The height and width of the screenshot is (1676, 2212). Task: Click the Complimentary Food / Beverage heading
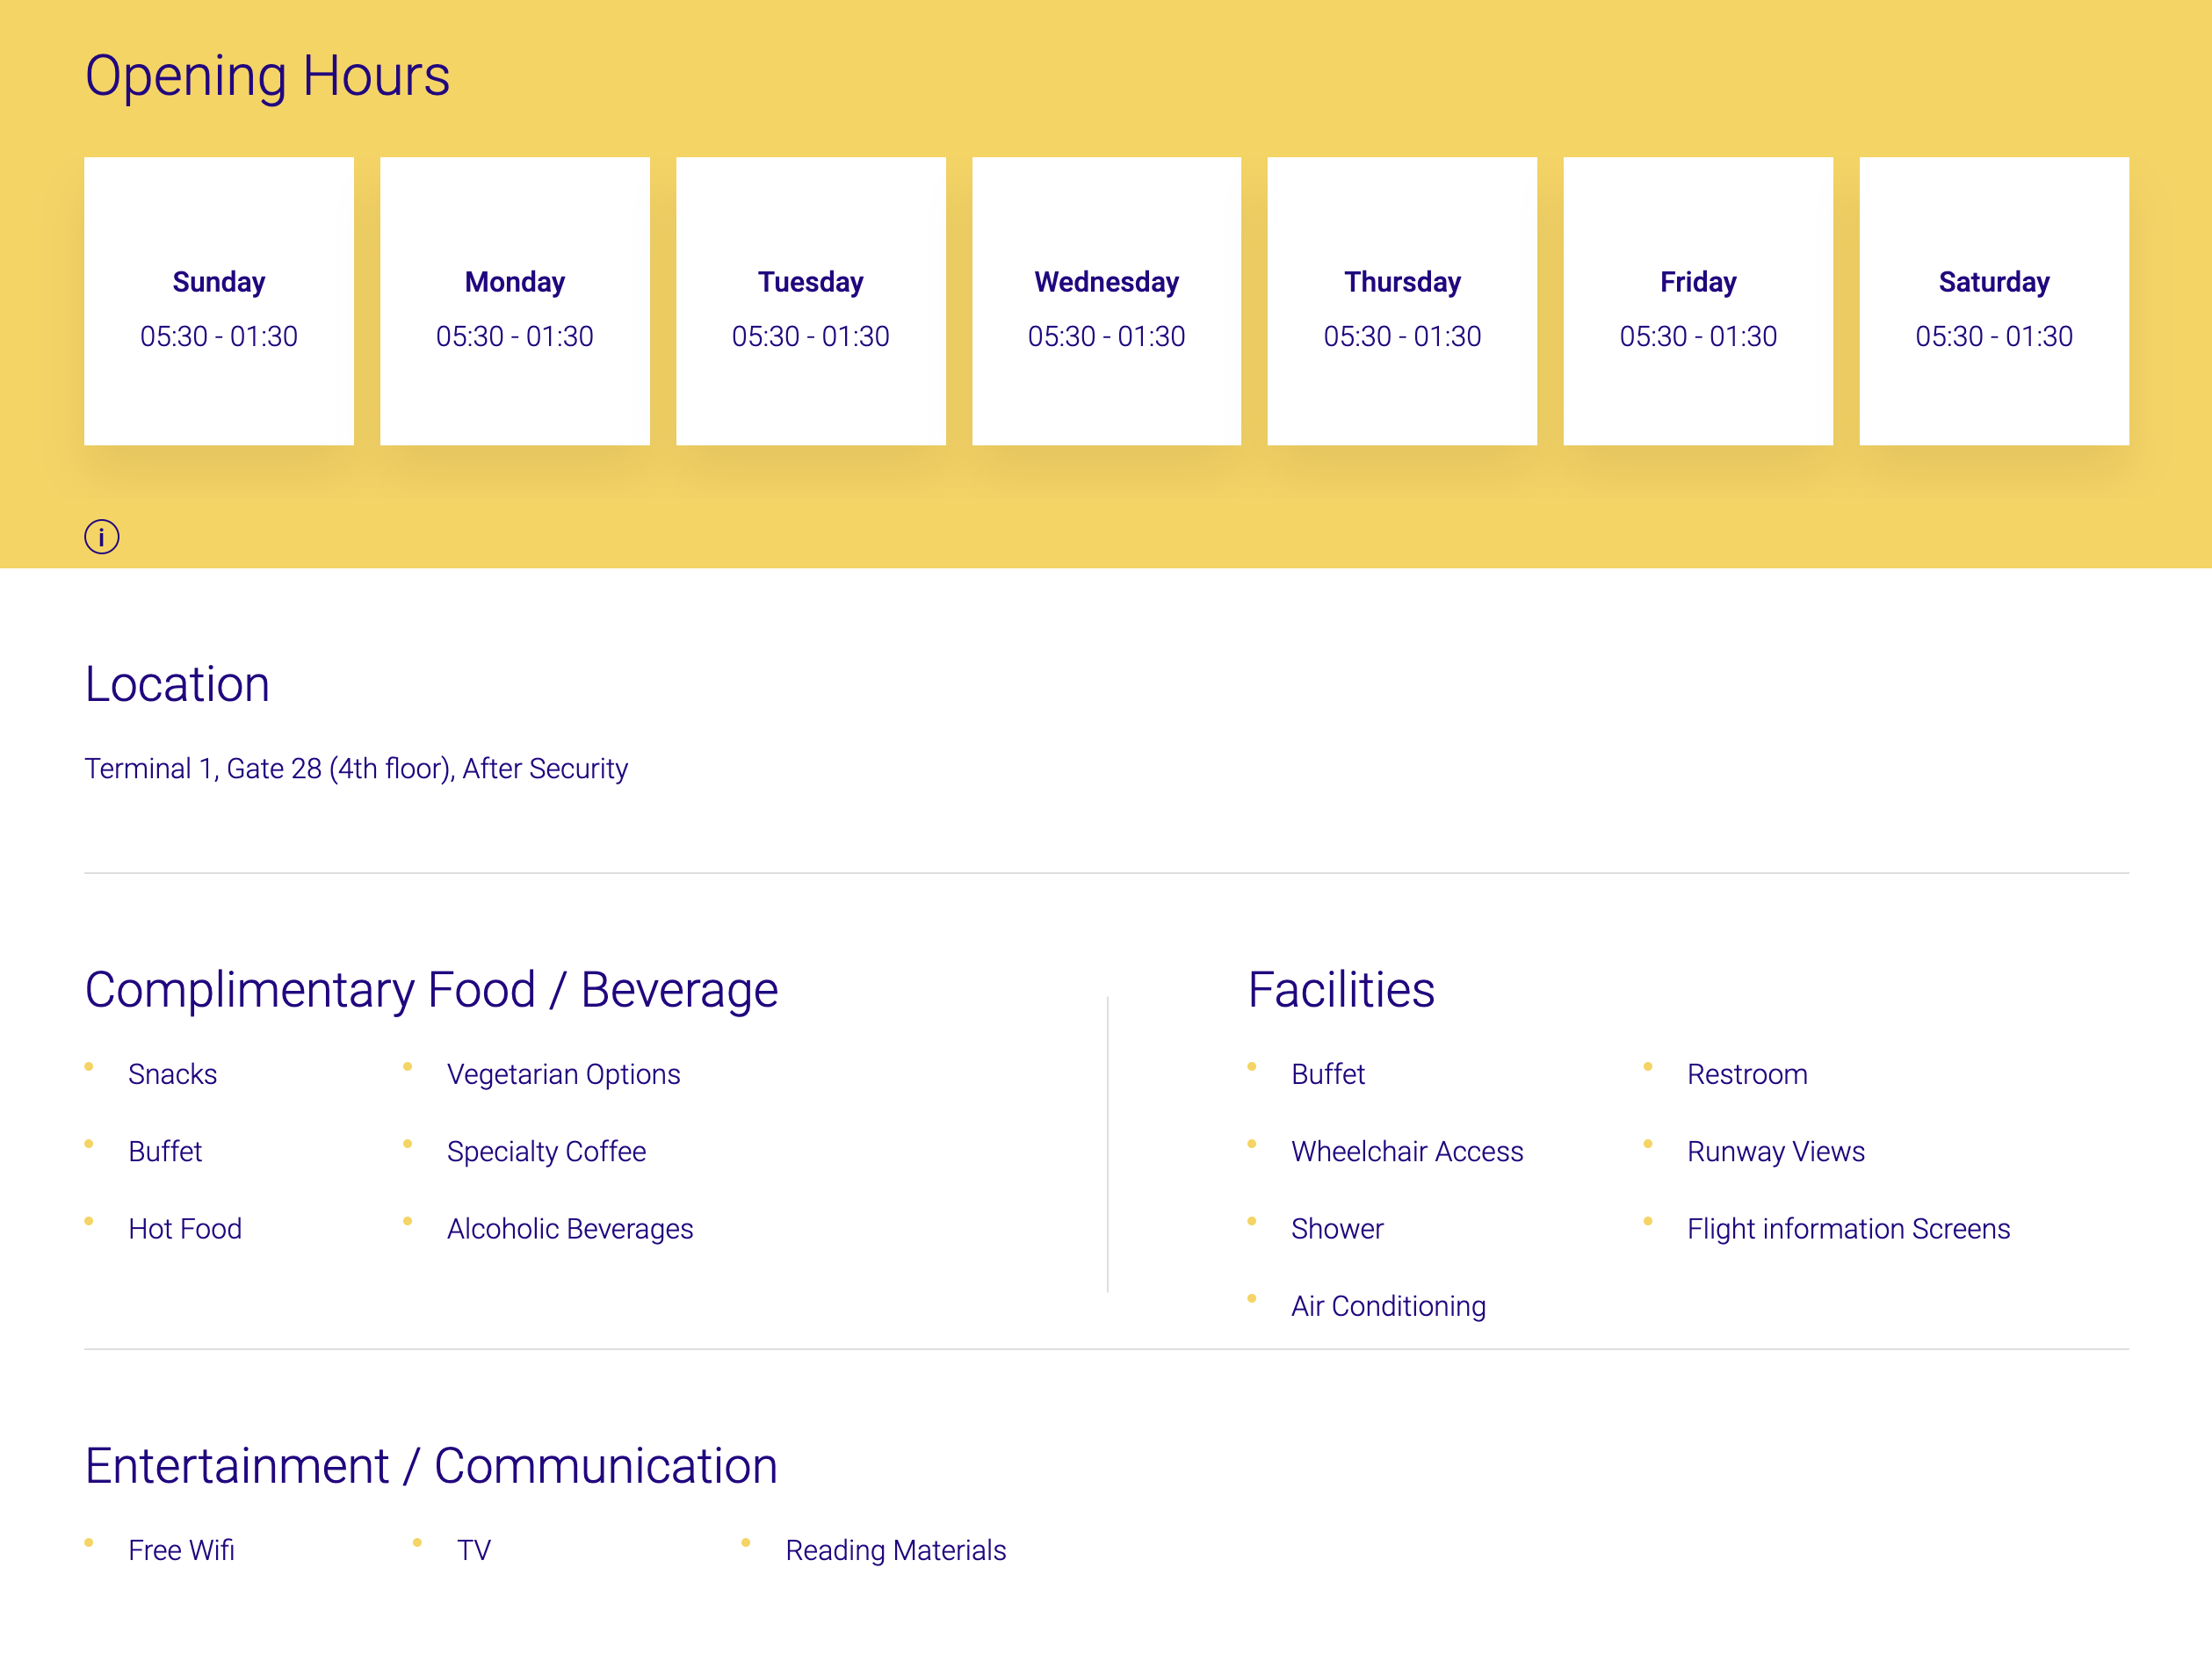coord(431,991)
